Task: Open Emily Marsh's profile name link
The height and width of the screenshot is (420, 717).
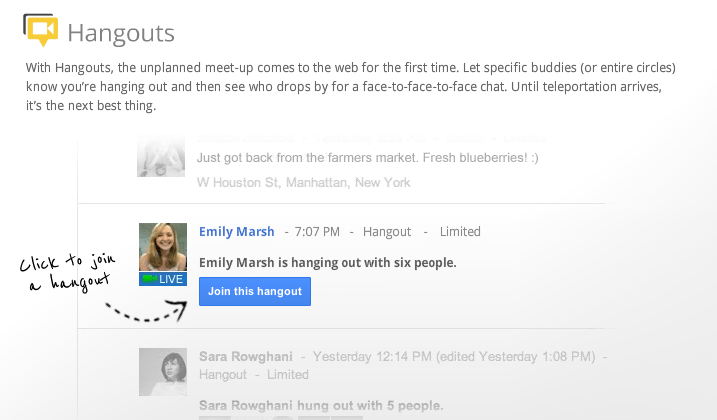Action: [x=236, y=232]
